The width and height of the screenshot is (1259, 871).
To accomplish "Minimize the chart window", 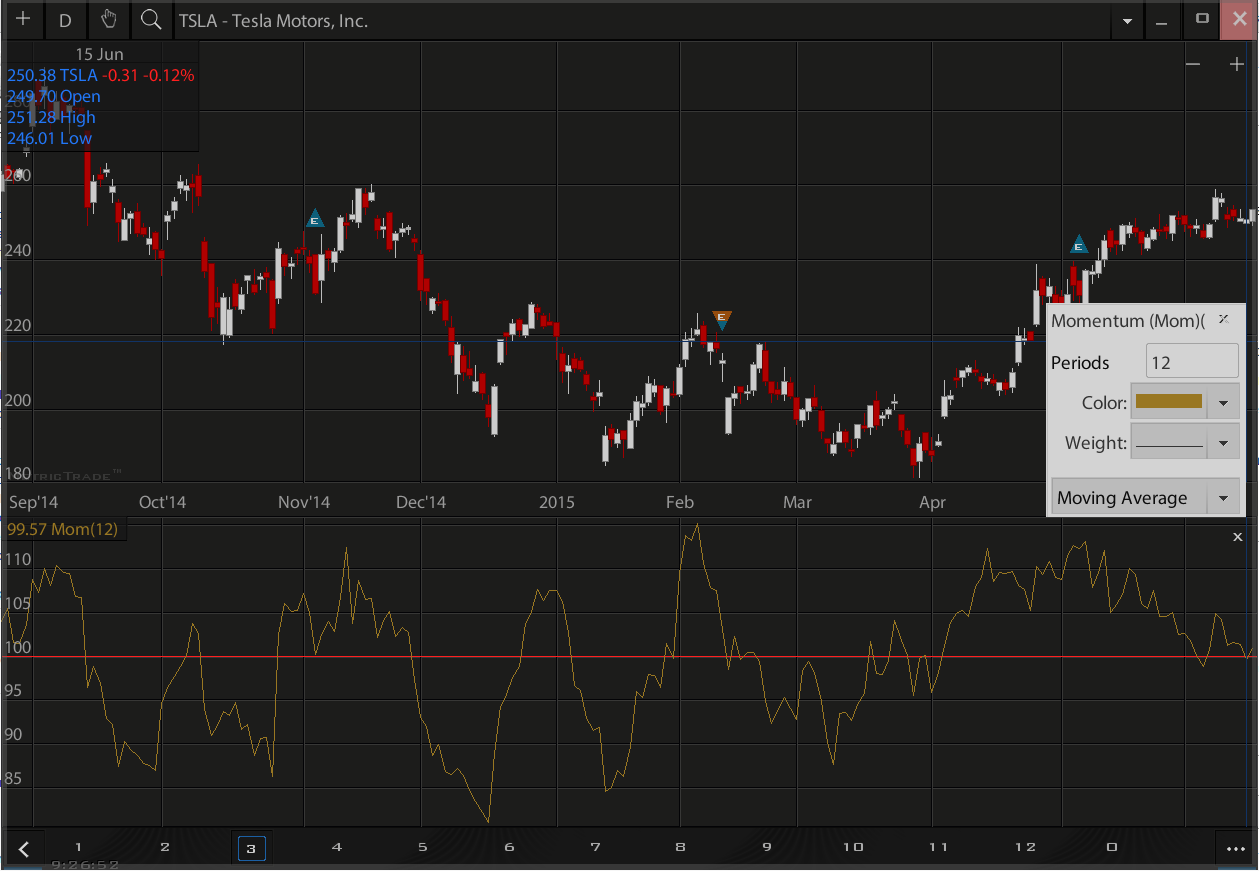I will 1162,21.
